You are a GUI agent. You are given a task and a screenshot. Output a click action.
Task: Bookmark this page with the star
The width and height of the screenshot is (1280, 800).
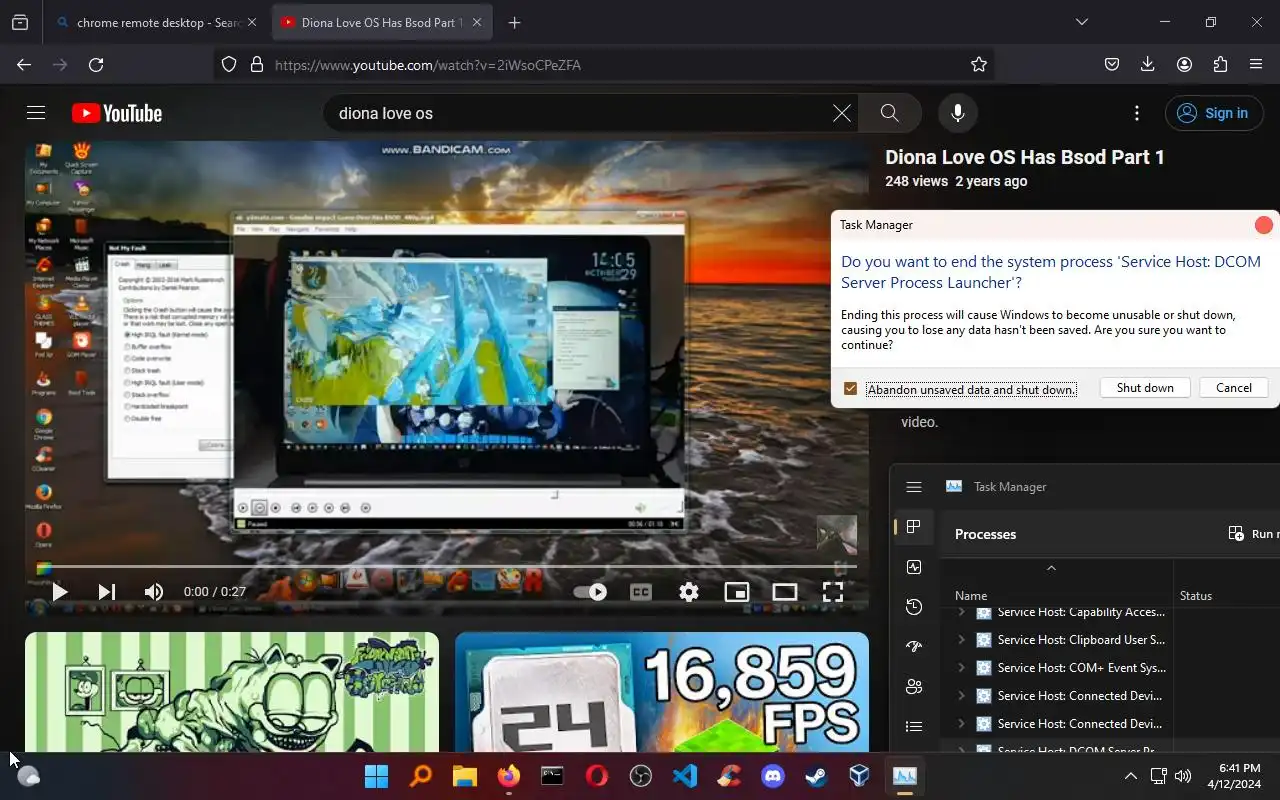(979, 64)
